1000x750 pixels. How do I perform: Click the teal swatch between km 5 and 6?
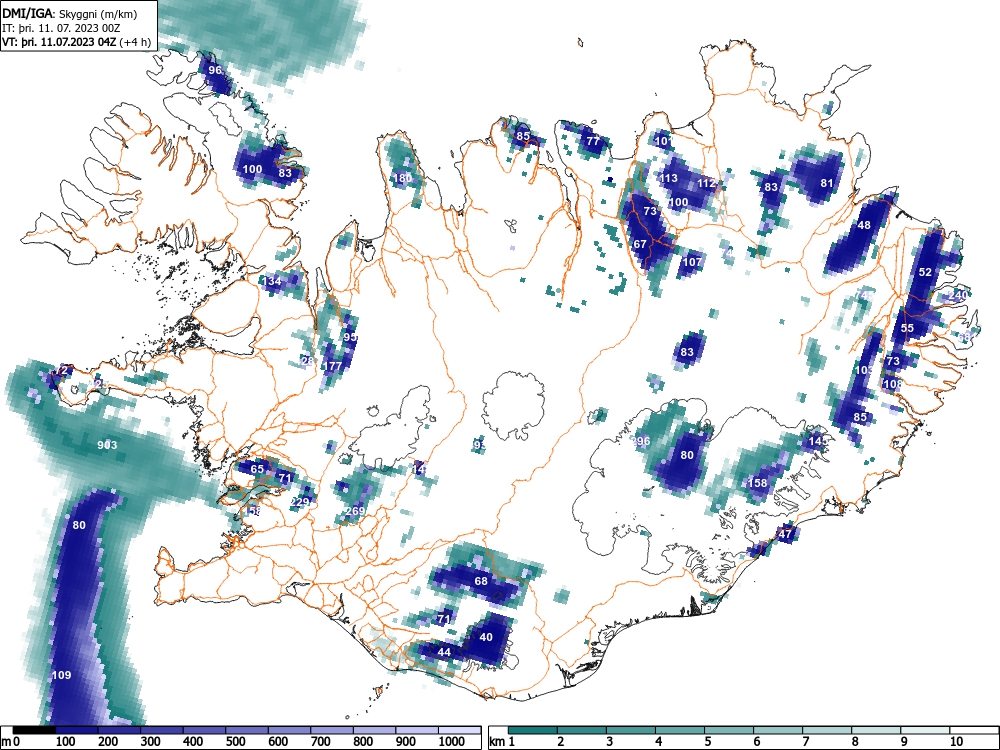click(x=729, y=730)
